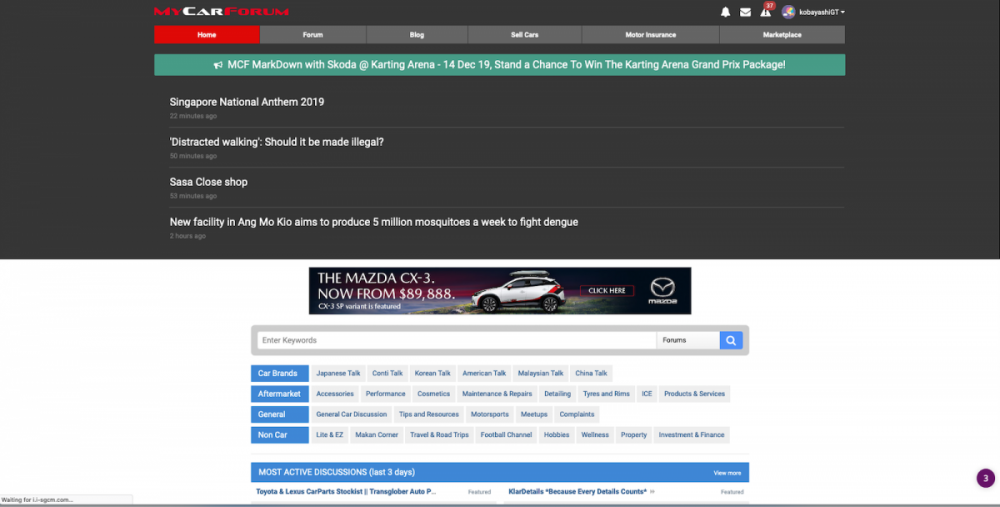Click the MCF MarkDown Skoda announcement banner
Viewport: 1000px width, 507px height.
499,65
